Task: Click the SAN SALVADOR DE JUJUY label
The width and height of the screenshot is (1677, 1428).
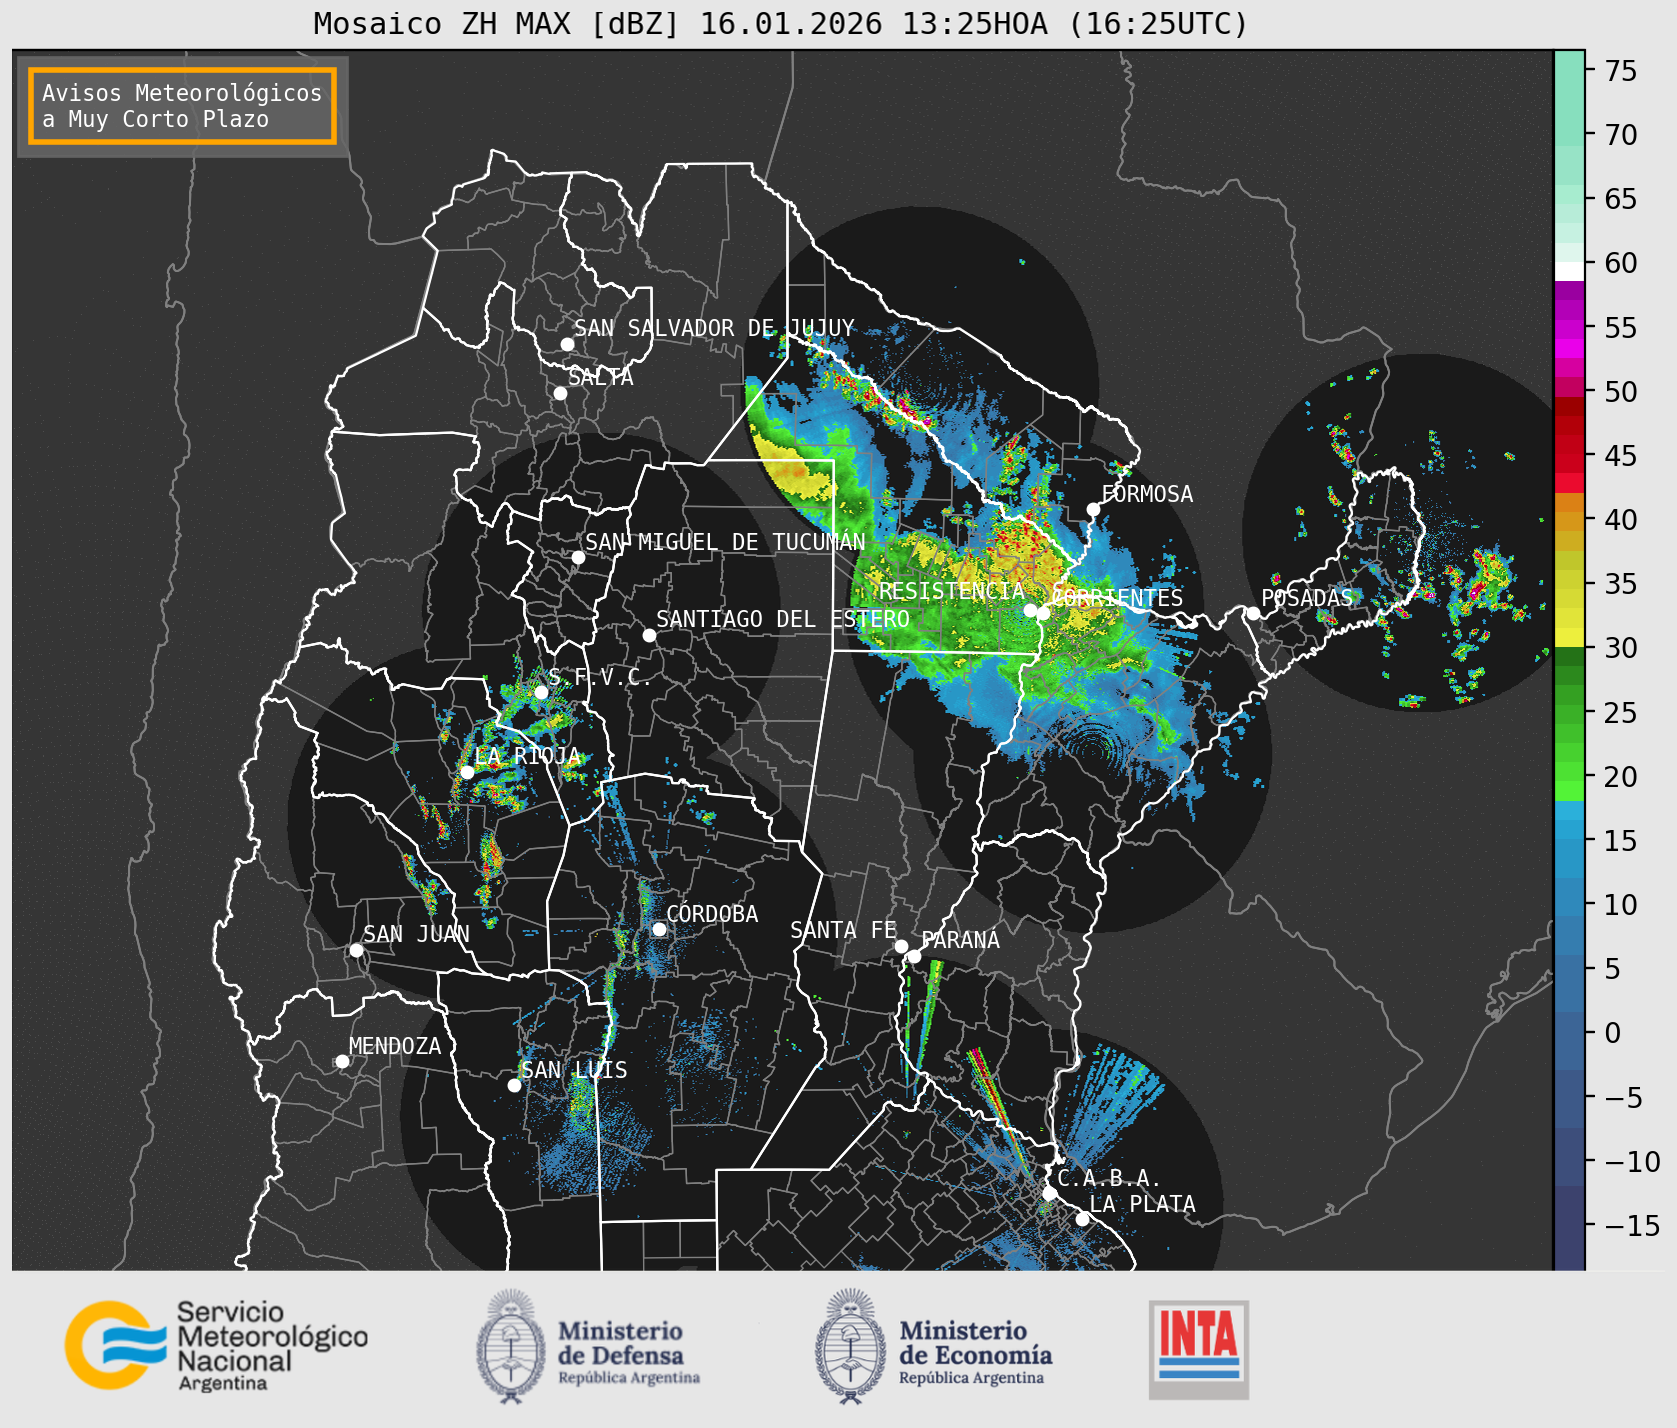Action: pyautogui.click(x=714, y=328)
